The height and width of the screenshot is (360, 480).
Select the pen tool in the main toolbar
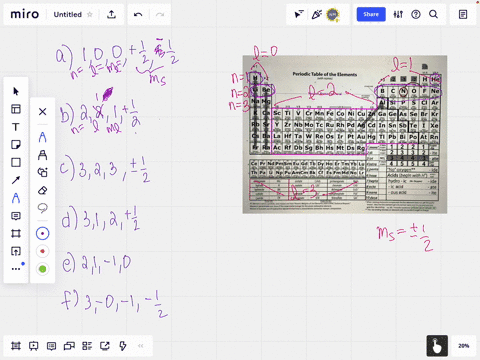point(16,198)
